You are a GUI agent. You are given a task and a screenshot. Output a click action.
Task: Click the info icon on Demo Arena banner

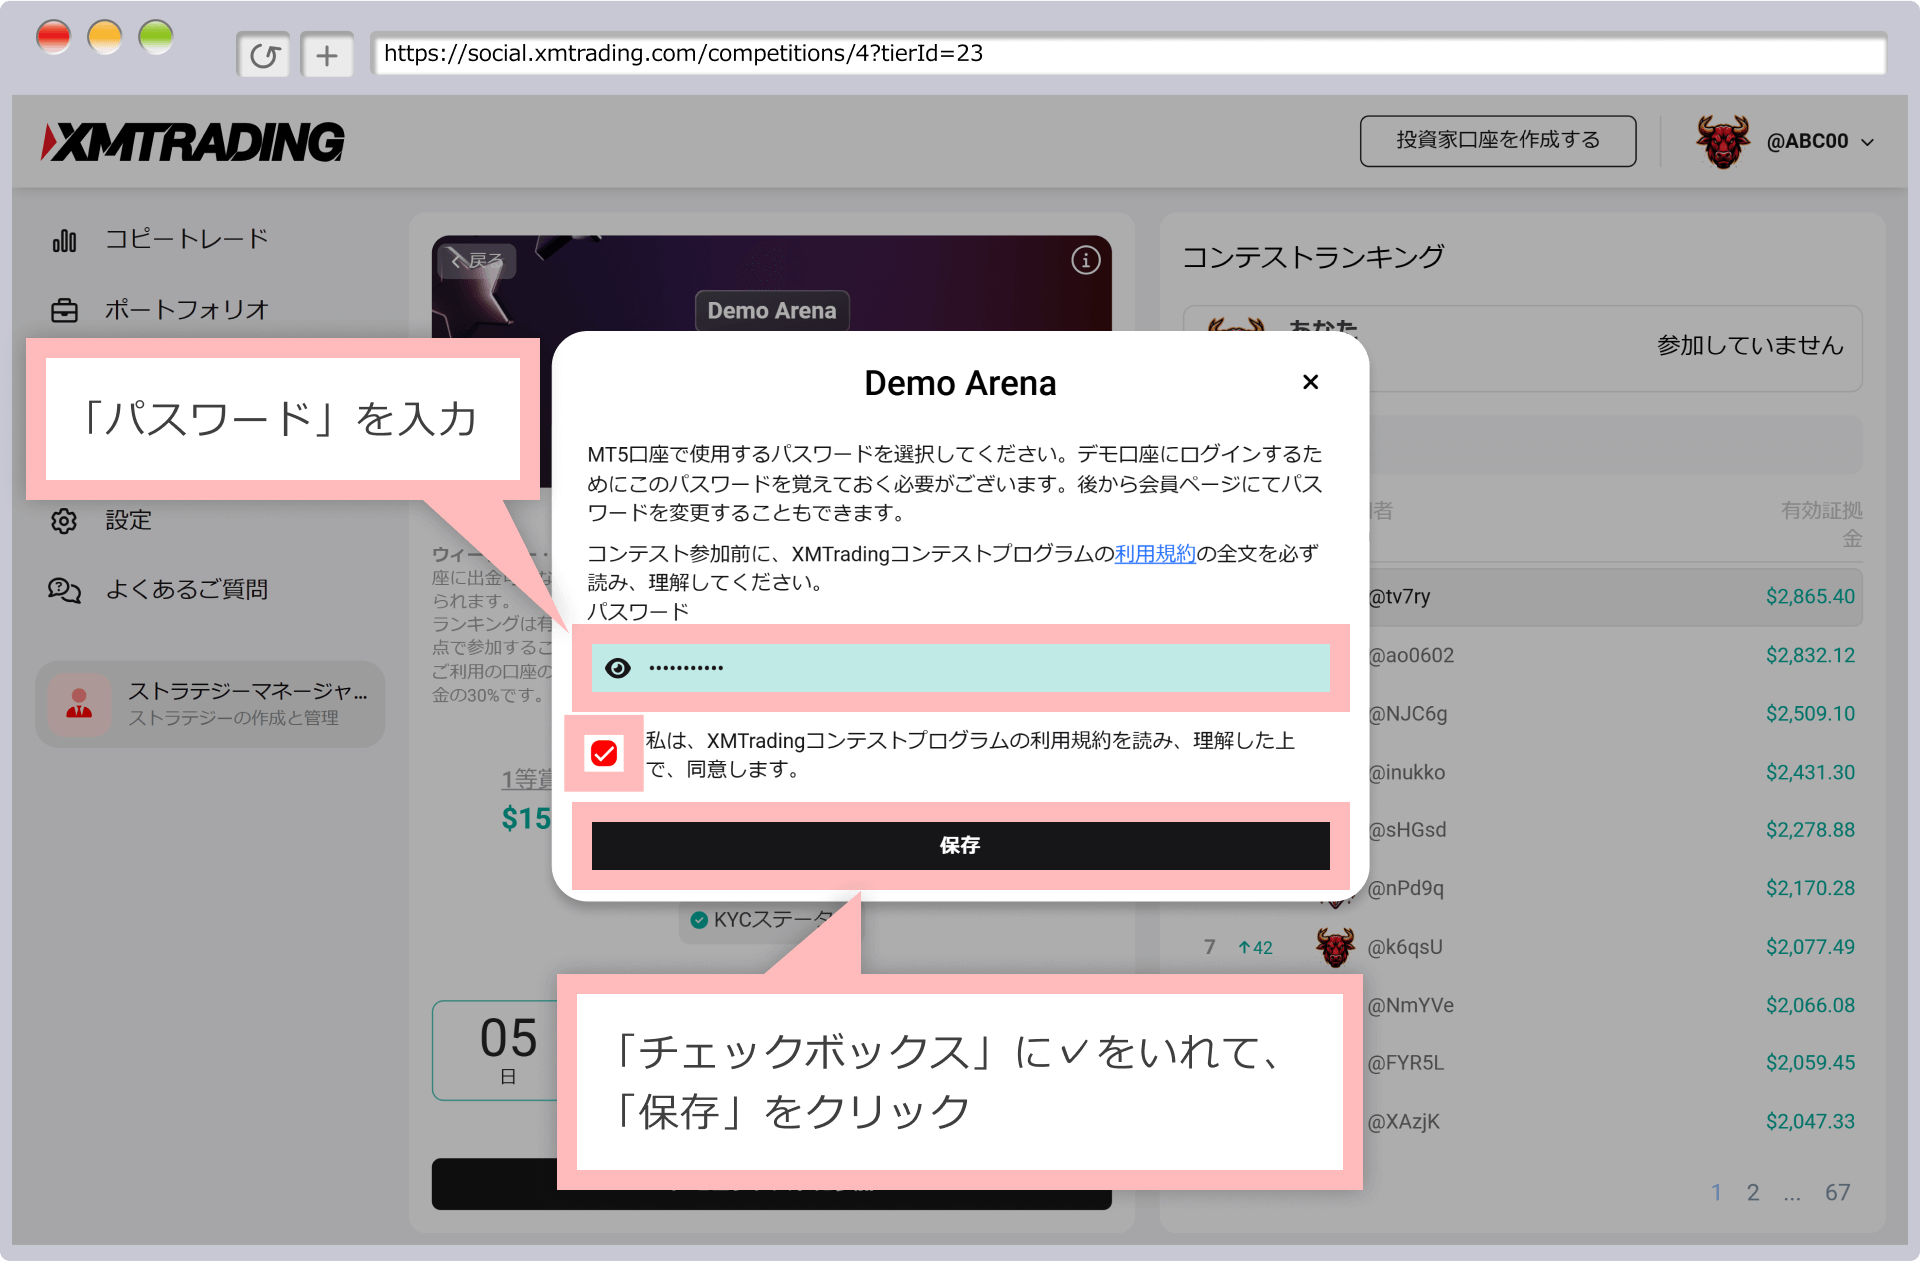[1086, 260]
